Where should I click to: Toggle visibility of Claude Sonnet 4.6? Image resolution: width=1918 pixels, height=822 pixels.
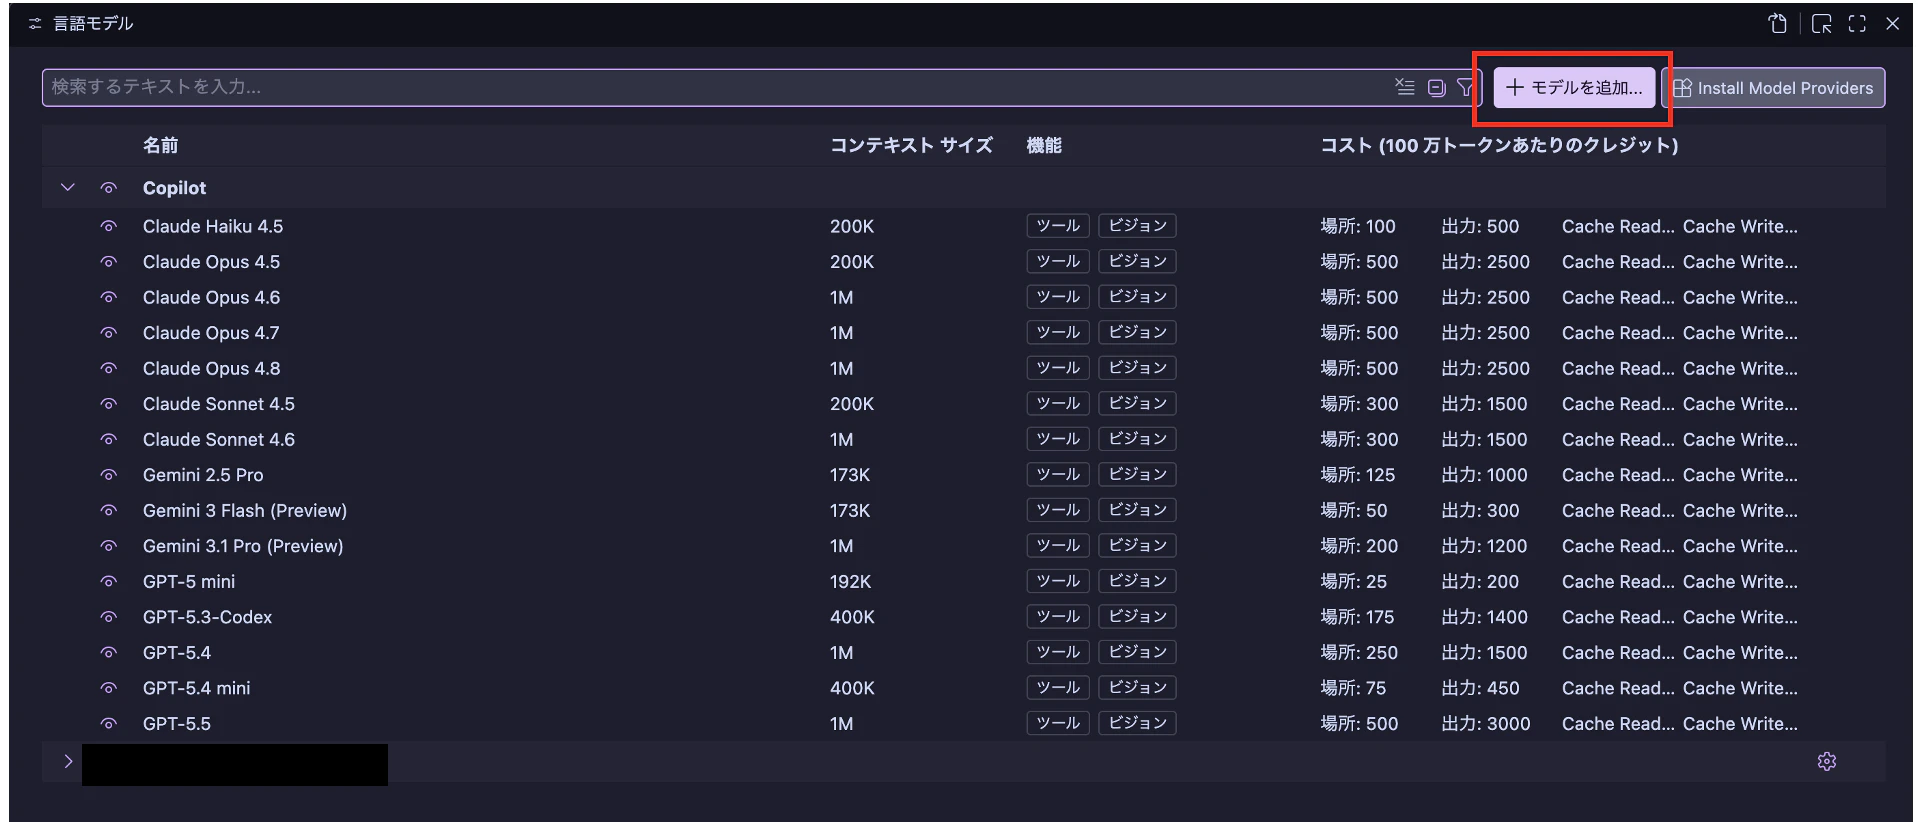point(109,439)
